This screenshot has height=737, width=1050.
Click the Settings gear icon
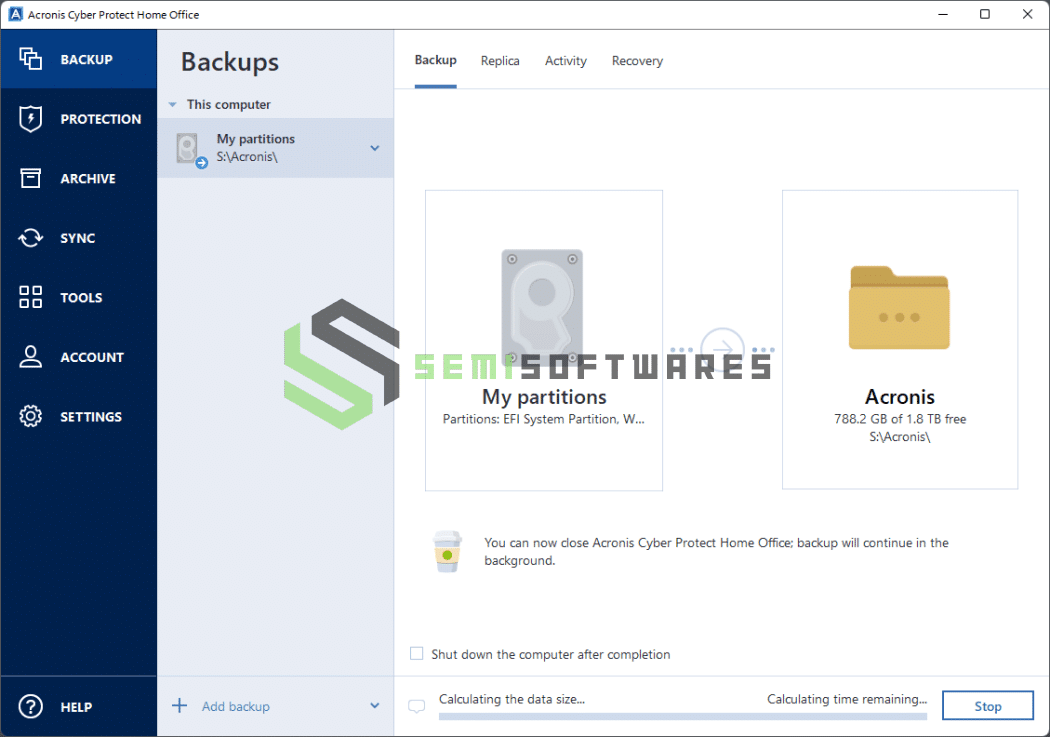click(x=30, y=416)
